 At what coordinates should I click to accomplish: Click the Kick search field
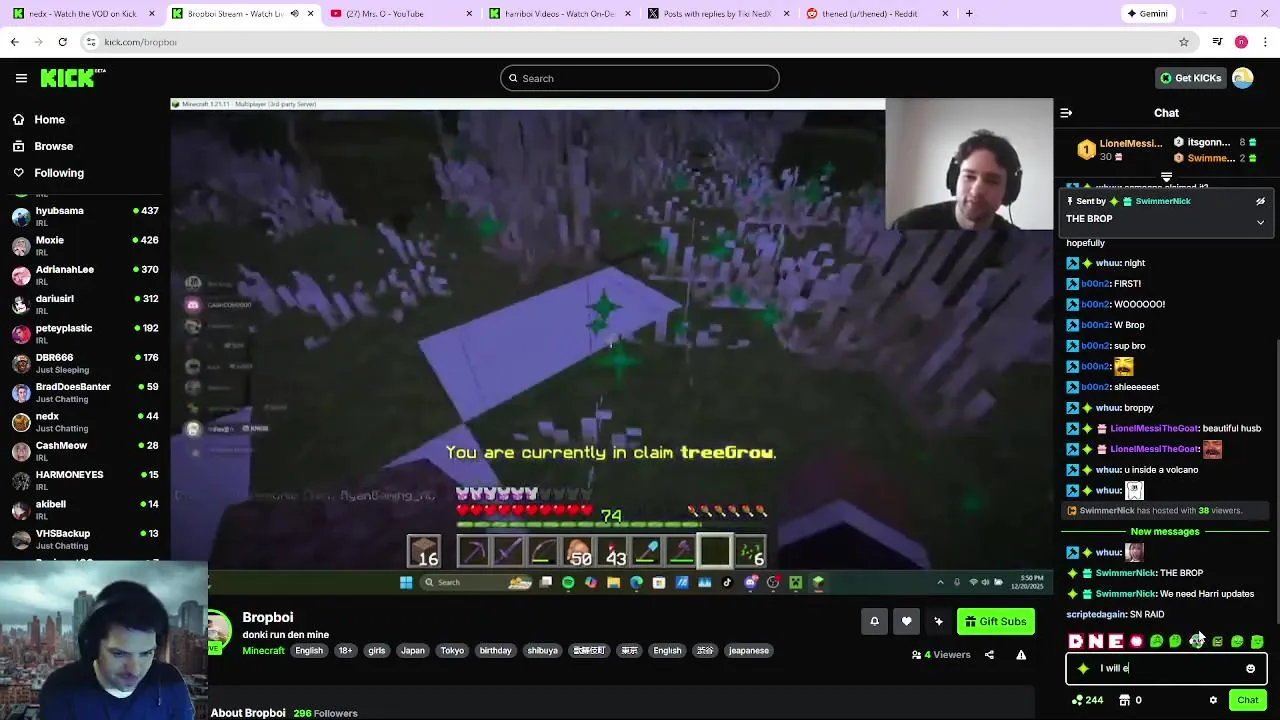(640, 78)
